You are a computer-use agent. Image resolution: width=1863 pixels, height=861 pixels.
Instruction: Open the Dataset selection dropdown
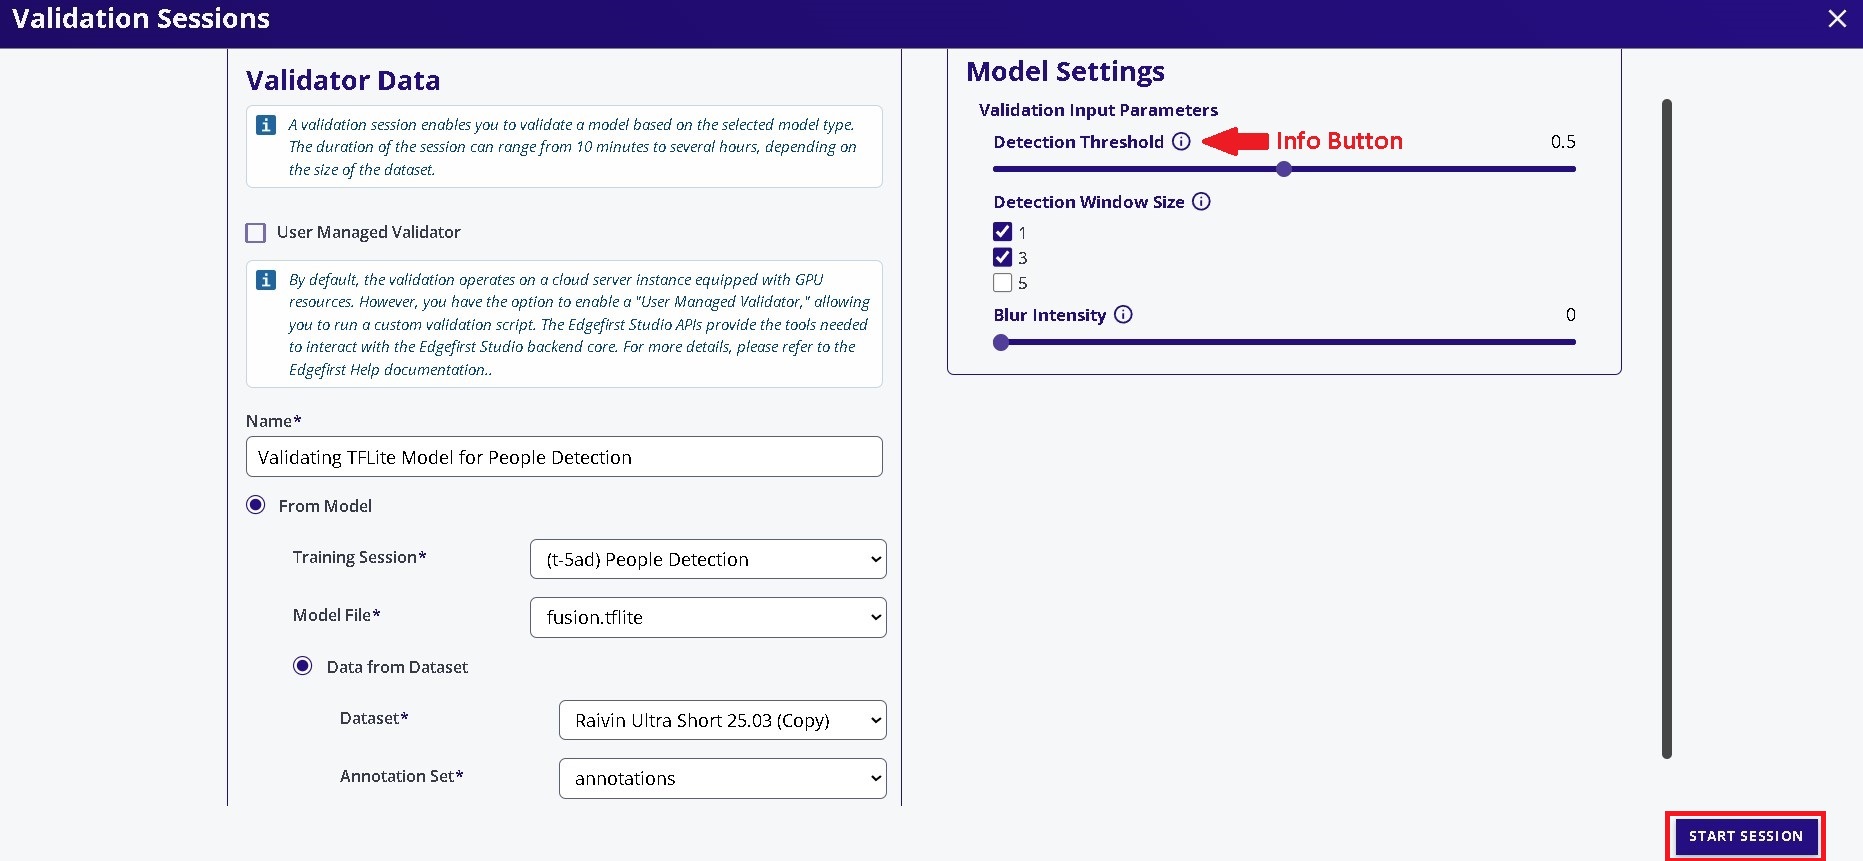coord(722,720)
